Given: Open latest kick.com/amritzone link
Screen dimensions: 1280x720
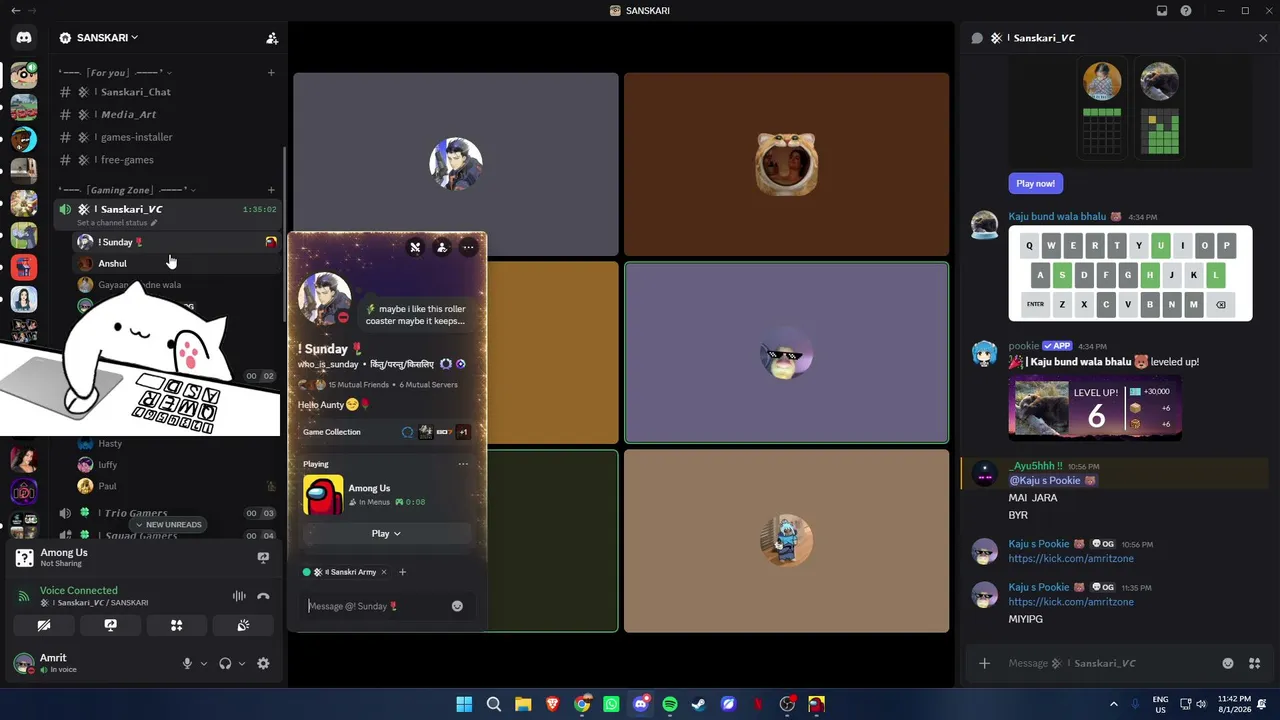Looking at the screenshot, I should pyautogui.click(x=1071, y=602).
